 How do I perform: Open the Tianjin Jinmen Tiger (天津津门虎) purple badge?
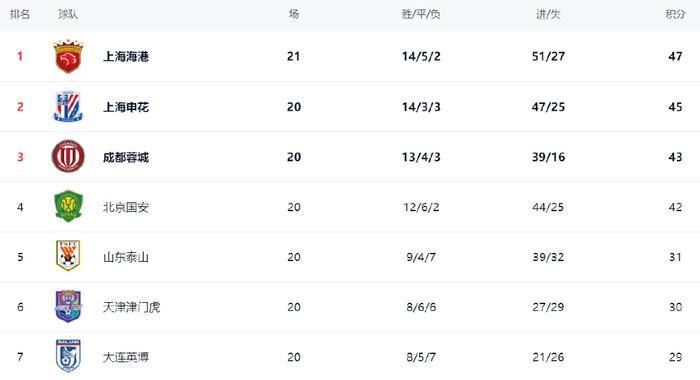[68, 306]
